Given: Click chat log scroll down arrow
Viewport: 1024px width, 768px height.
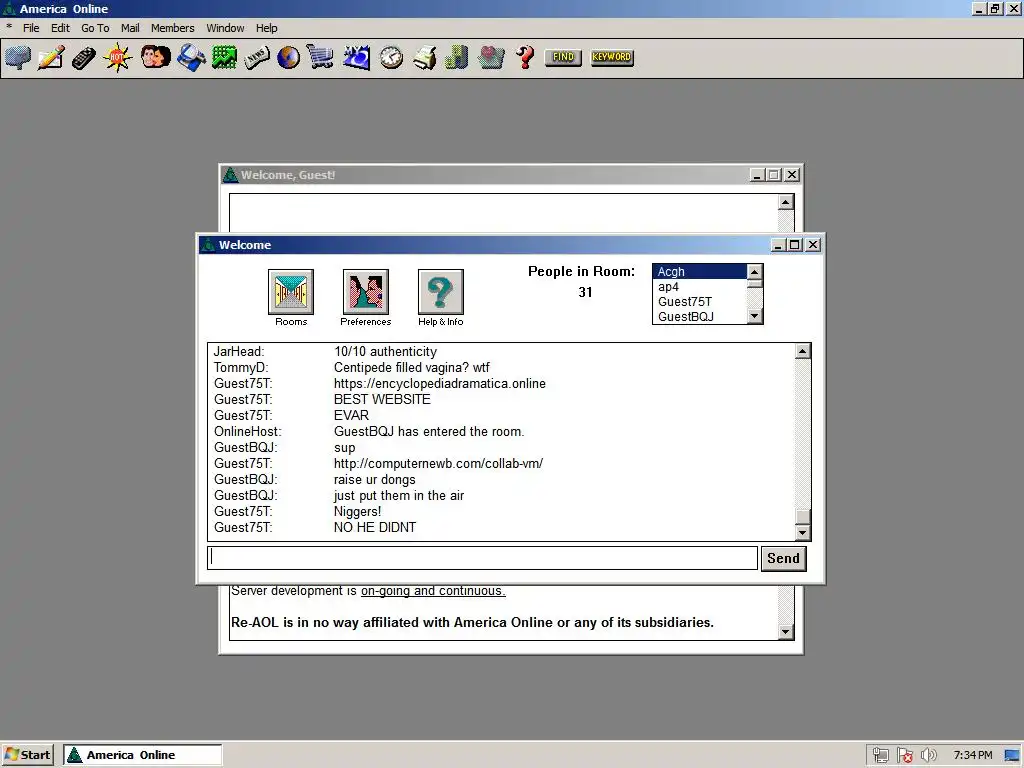Looking at the screenshot, I should click(x=803, y=533).
